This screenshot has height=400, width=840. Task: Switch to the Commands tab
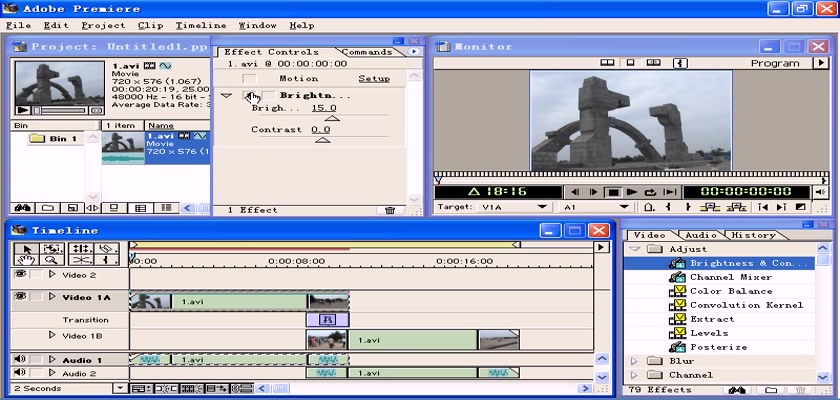[x=367, y=52]
